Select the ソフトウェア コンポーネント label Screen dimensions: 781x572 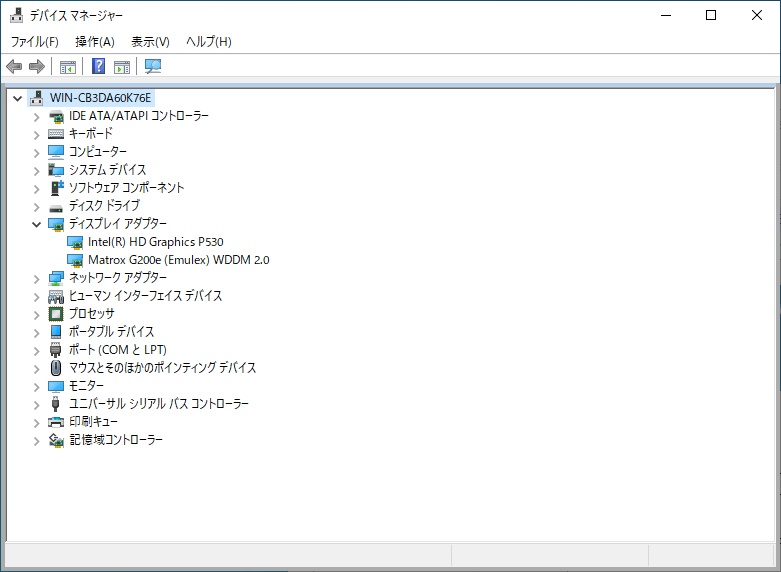click(127, 188)
